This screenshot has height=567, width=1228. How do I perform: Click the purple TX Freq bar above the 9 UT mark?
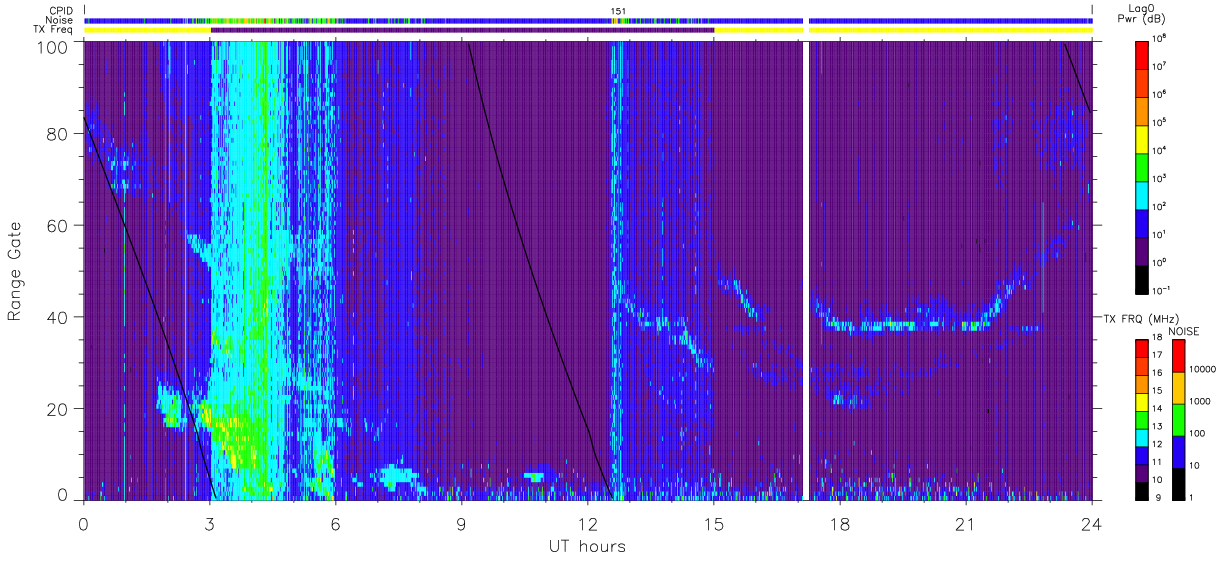pyautogui.click(x=462, y=30)
